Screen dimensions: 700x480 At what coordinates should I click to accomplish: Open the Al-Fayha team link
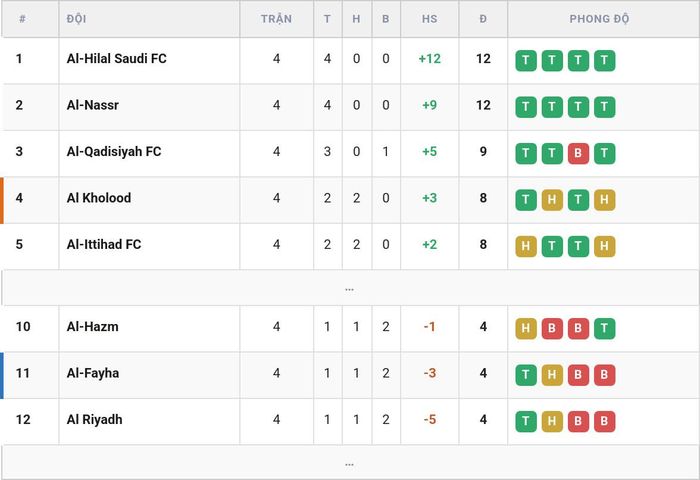point(93,373)
